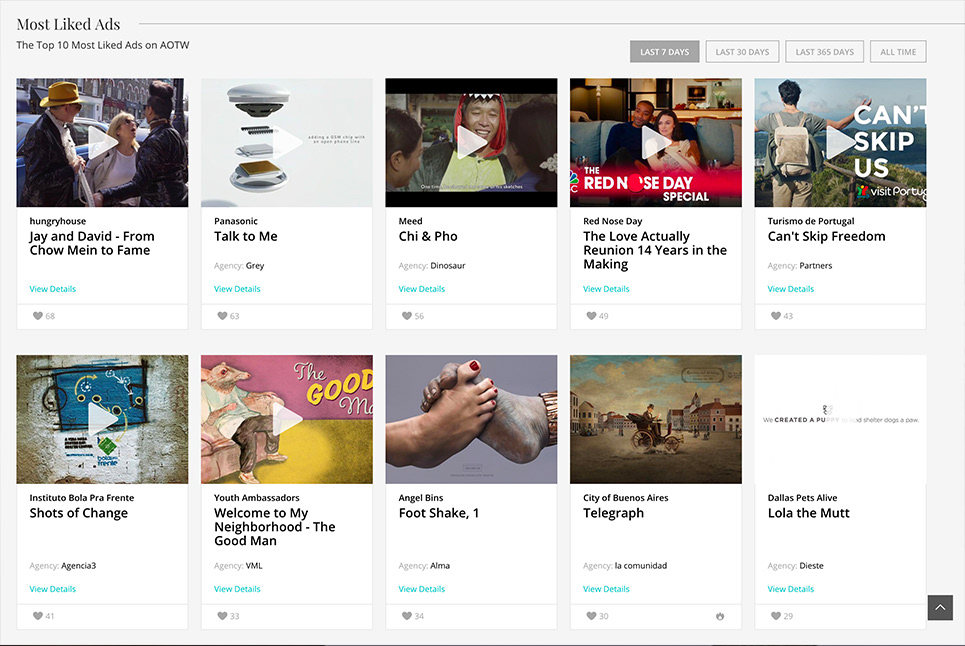
Task: Play the Shots of Change video
Action: tap(102, 420)
